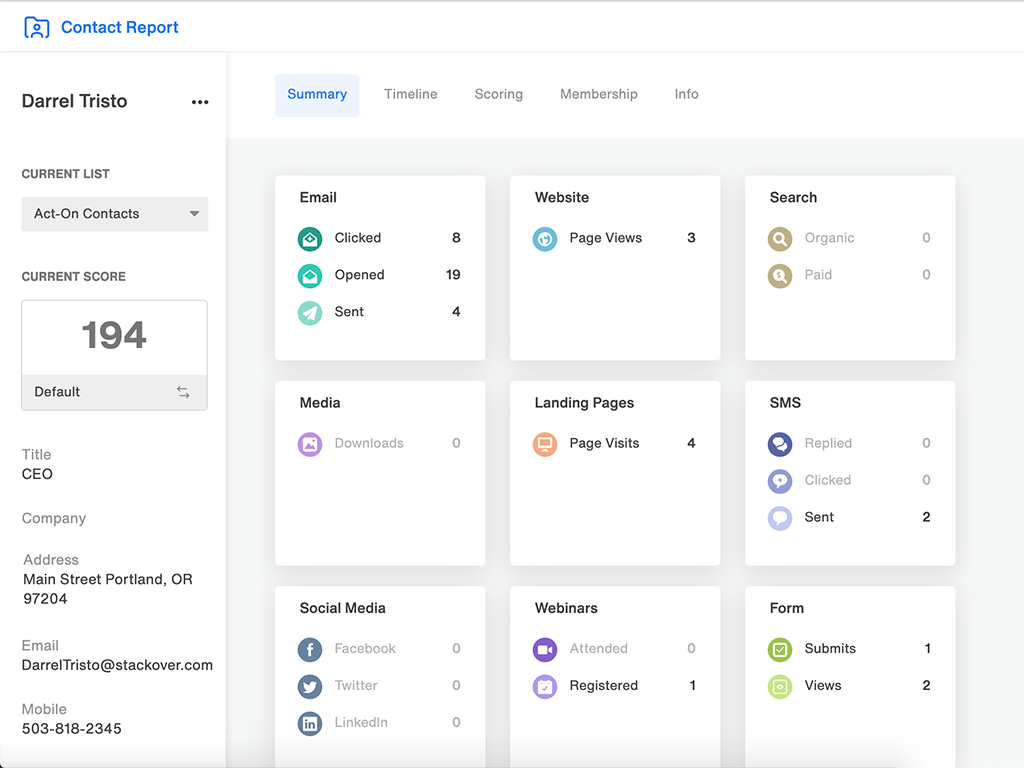This screenshot has width=1024, height=768.
Task: Click the Email Sent paper plane icon
Action: coord(310,312)
